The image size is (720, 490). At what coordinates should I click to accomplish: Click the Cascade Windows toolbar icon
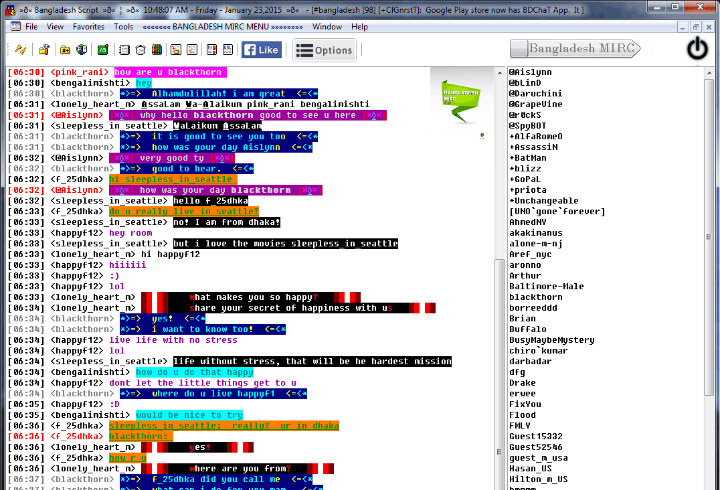228,50
